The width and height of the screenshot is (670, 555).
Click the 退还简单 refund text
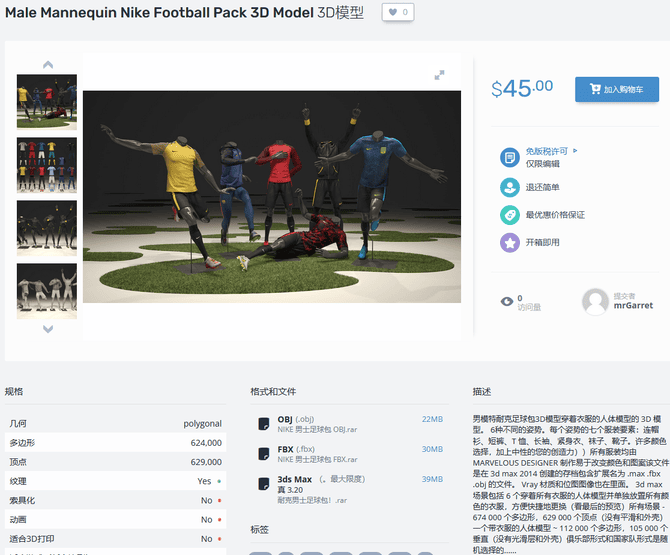click(542, 187)
